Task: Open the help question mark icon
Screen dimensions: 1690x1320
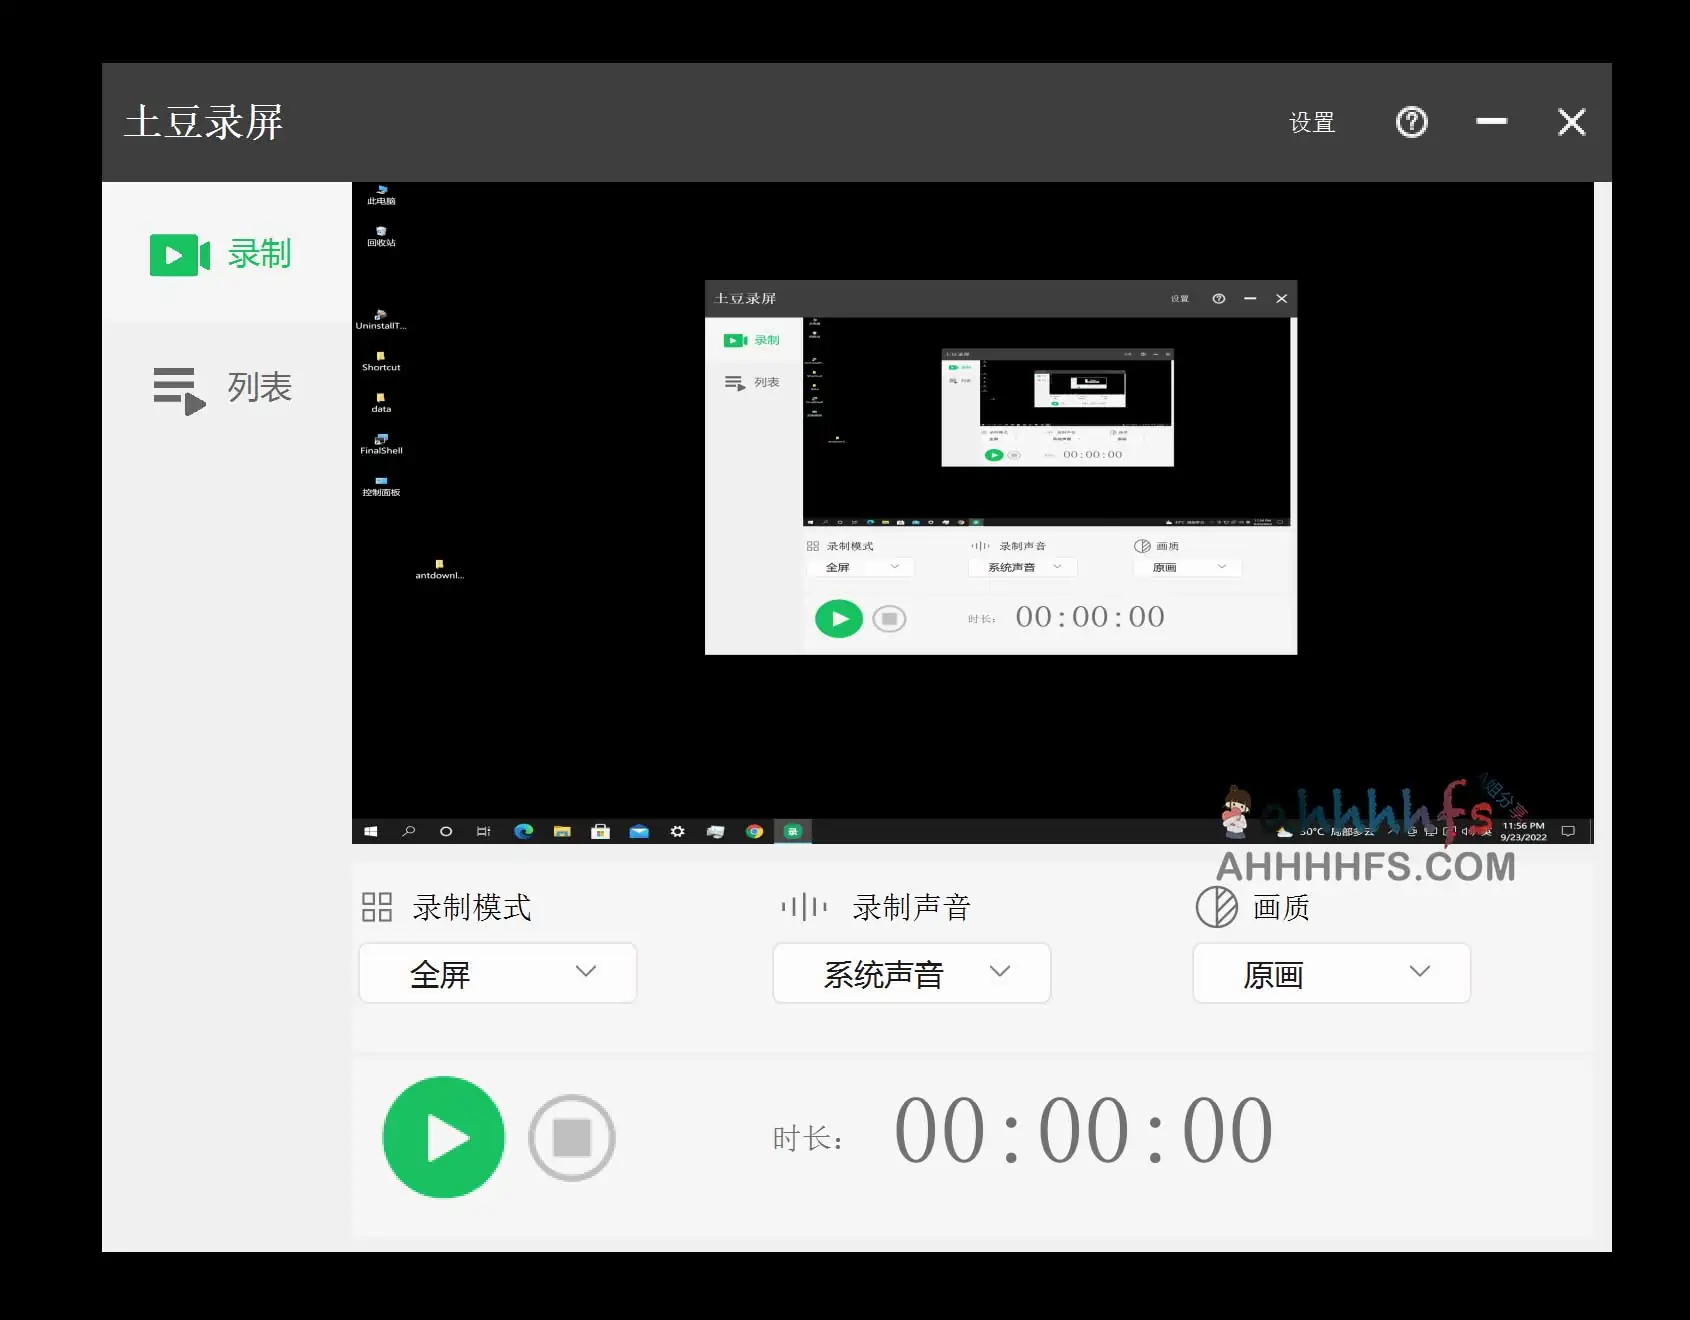Action: point(1410,122)
